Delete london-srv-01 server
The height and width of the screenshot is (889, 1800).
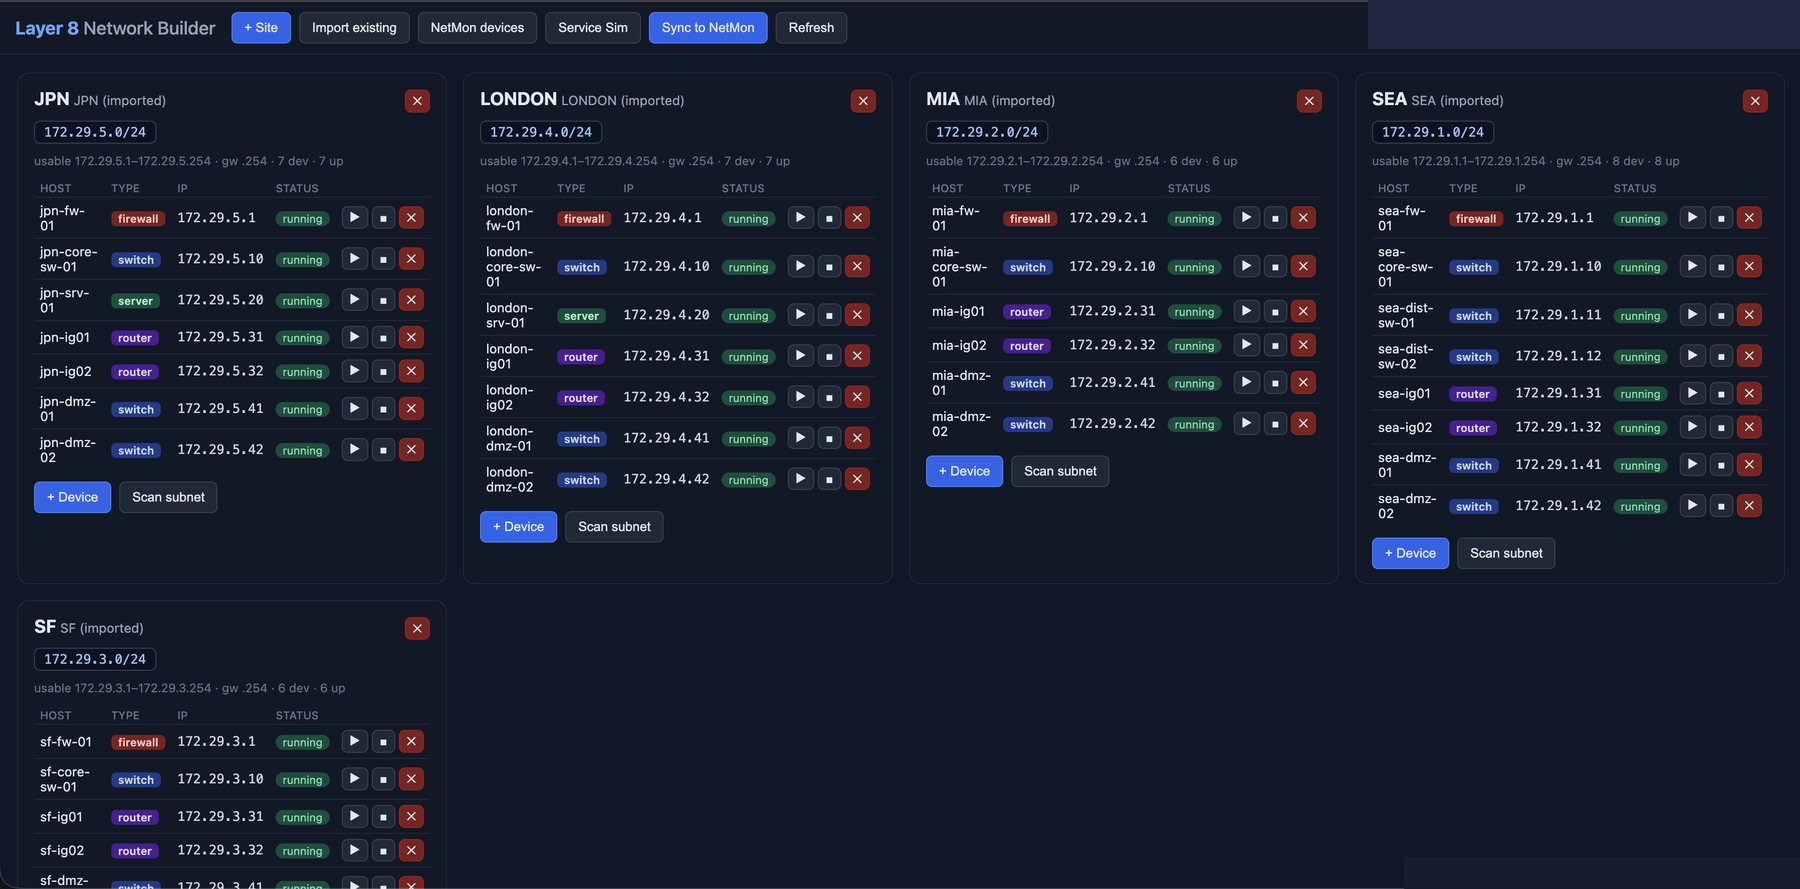pyautogui.click(x=857, y=315)
